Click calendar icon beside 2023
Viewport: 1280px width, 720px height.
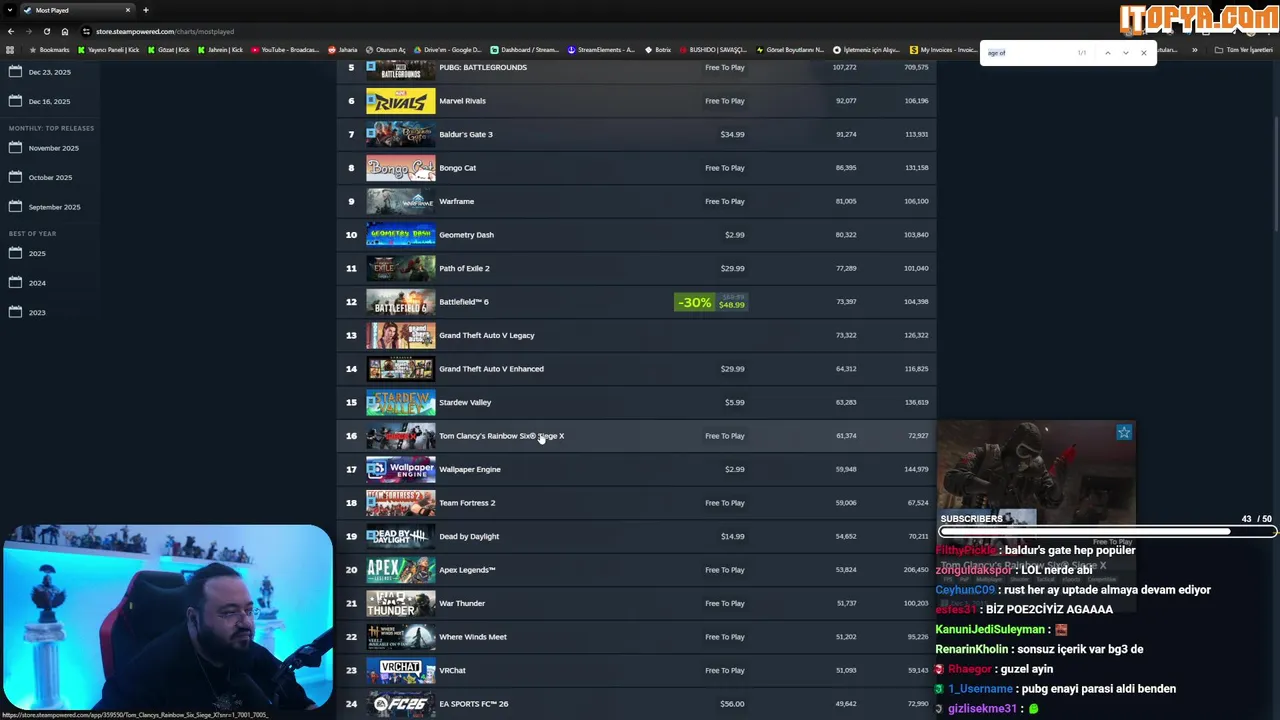pos(15,312)
